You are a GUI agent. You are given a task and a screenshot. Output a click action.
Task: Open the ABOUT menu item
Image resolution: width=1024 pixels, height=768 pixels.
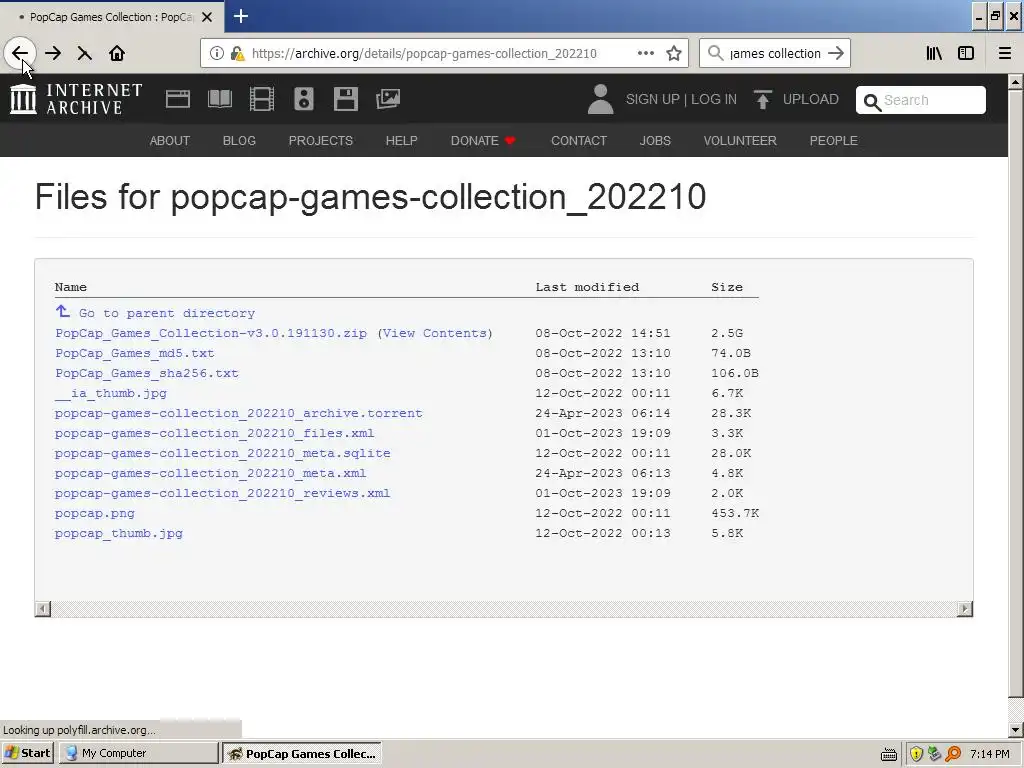pyautogui.click(x=170, y=140)
